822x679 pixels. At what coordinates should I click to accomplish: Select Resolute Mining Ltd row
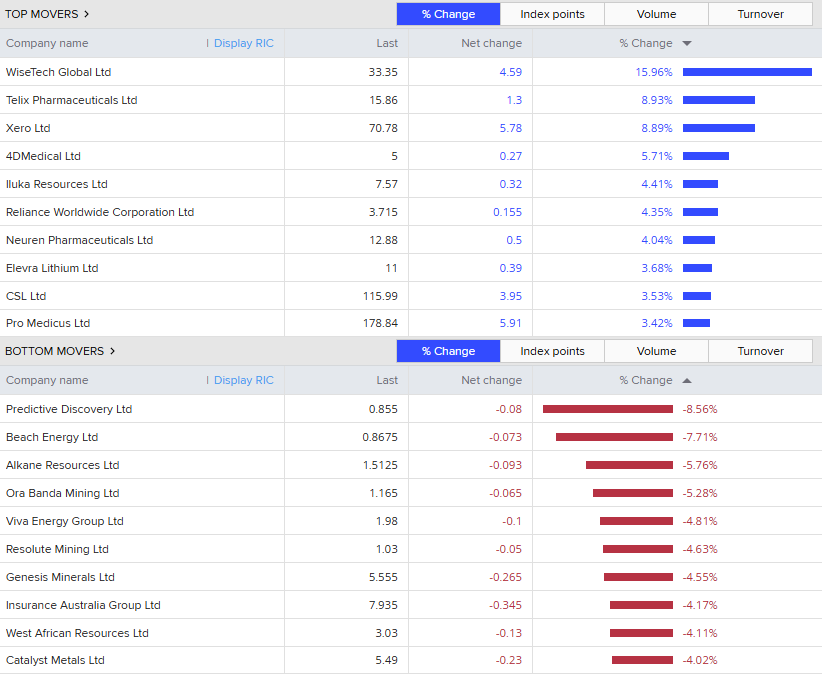411,549
